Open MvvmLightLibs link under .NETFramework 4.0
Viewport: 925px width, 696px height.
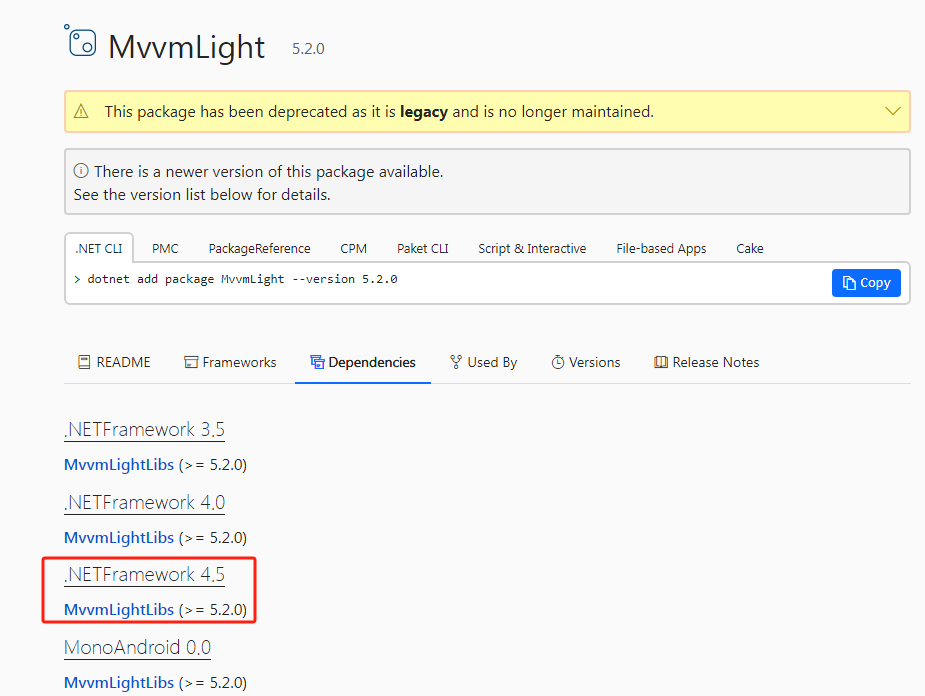119,538
